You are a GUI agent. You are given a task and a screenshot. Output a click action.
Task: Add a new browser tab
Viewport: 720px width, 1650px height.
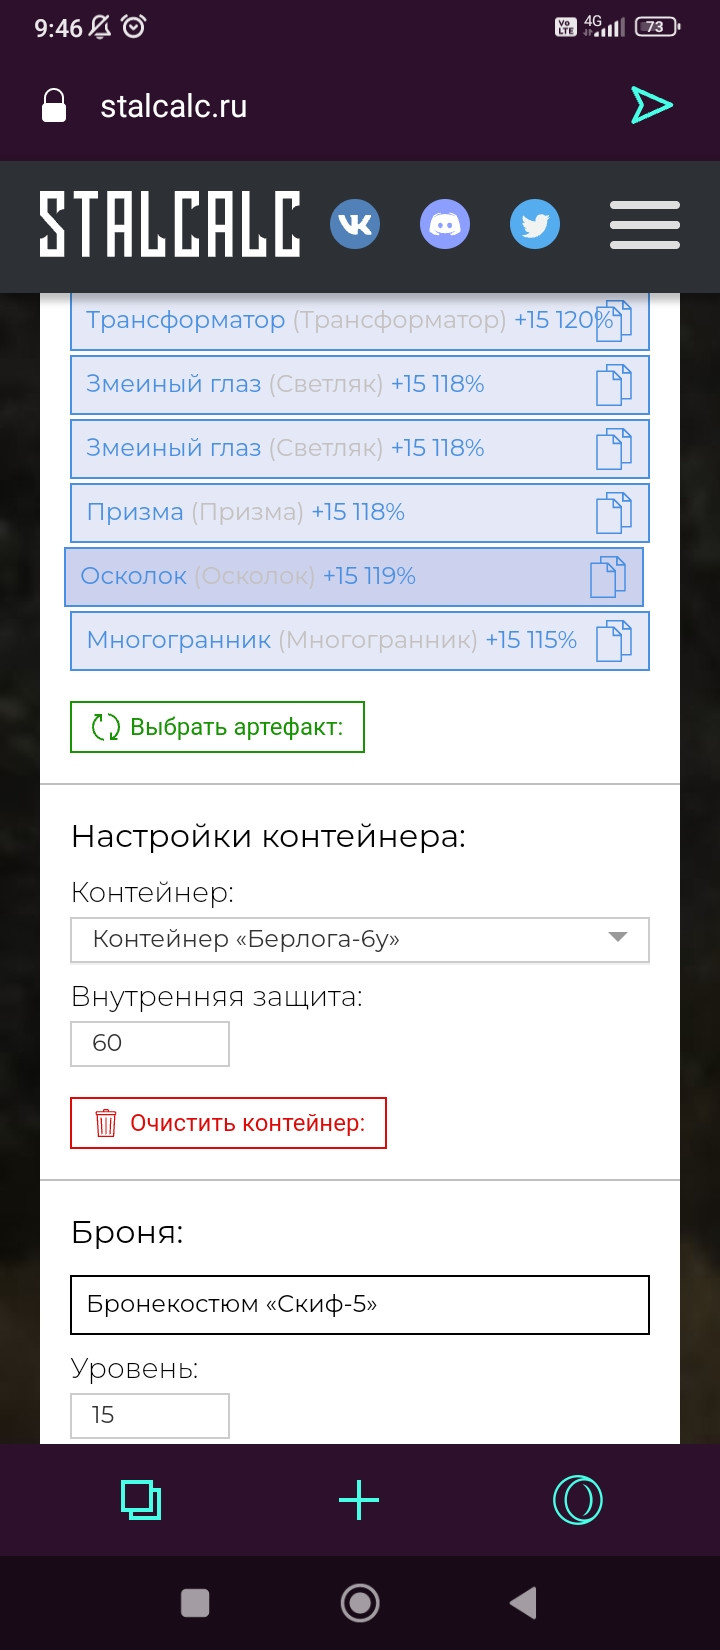(359, 1500)
